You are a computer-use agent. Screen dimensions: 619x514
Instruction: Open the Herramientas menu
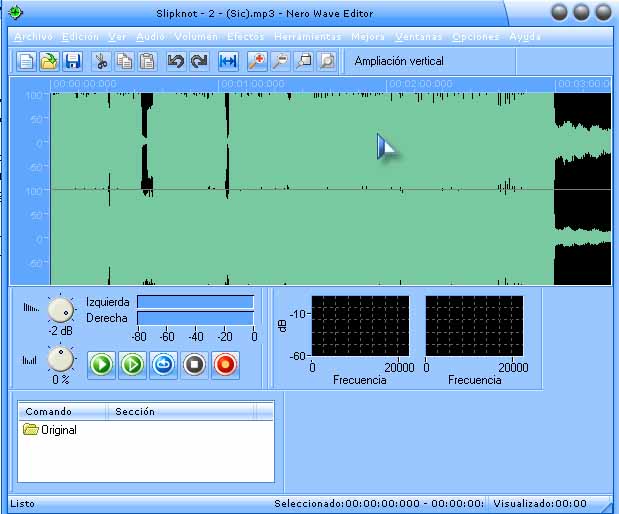[308, 37]
